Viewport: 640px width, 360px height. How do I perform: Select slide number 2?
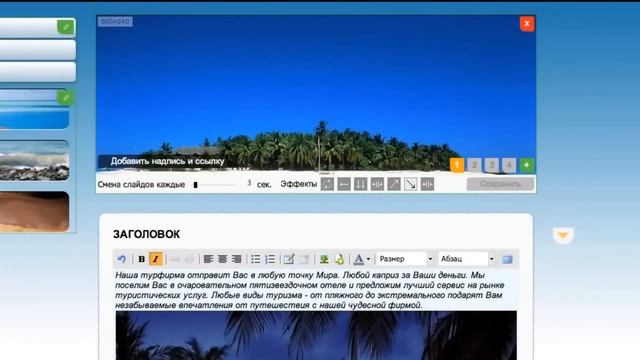tap(474, 165)
